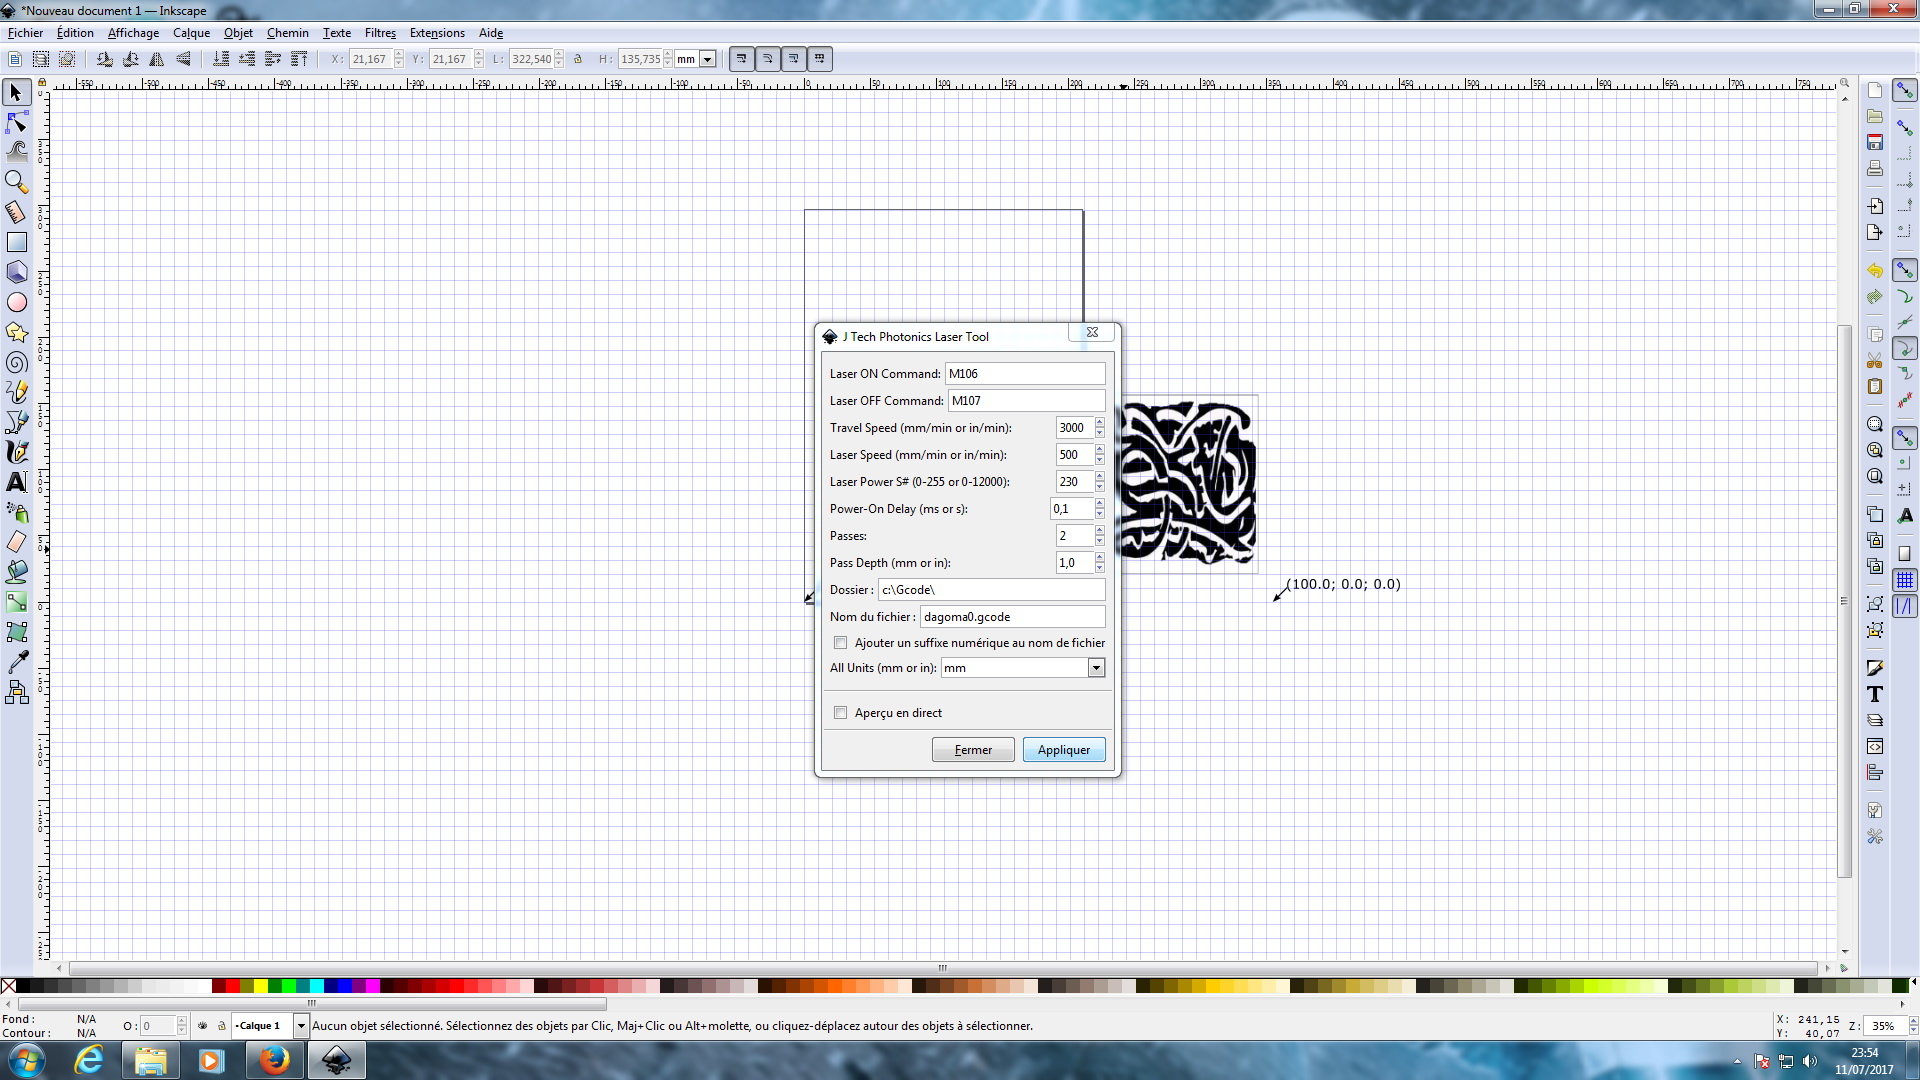Pick the black color swatch in palette

click(x=23, y=986)
